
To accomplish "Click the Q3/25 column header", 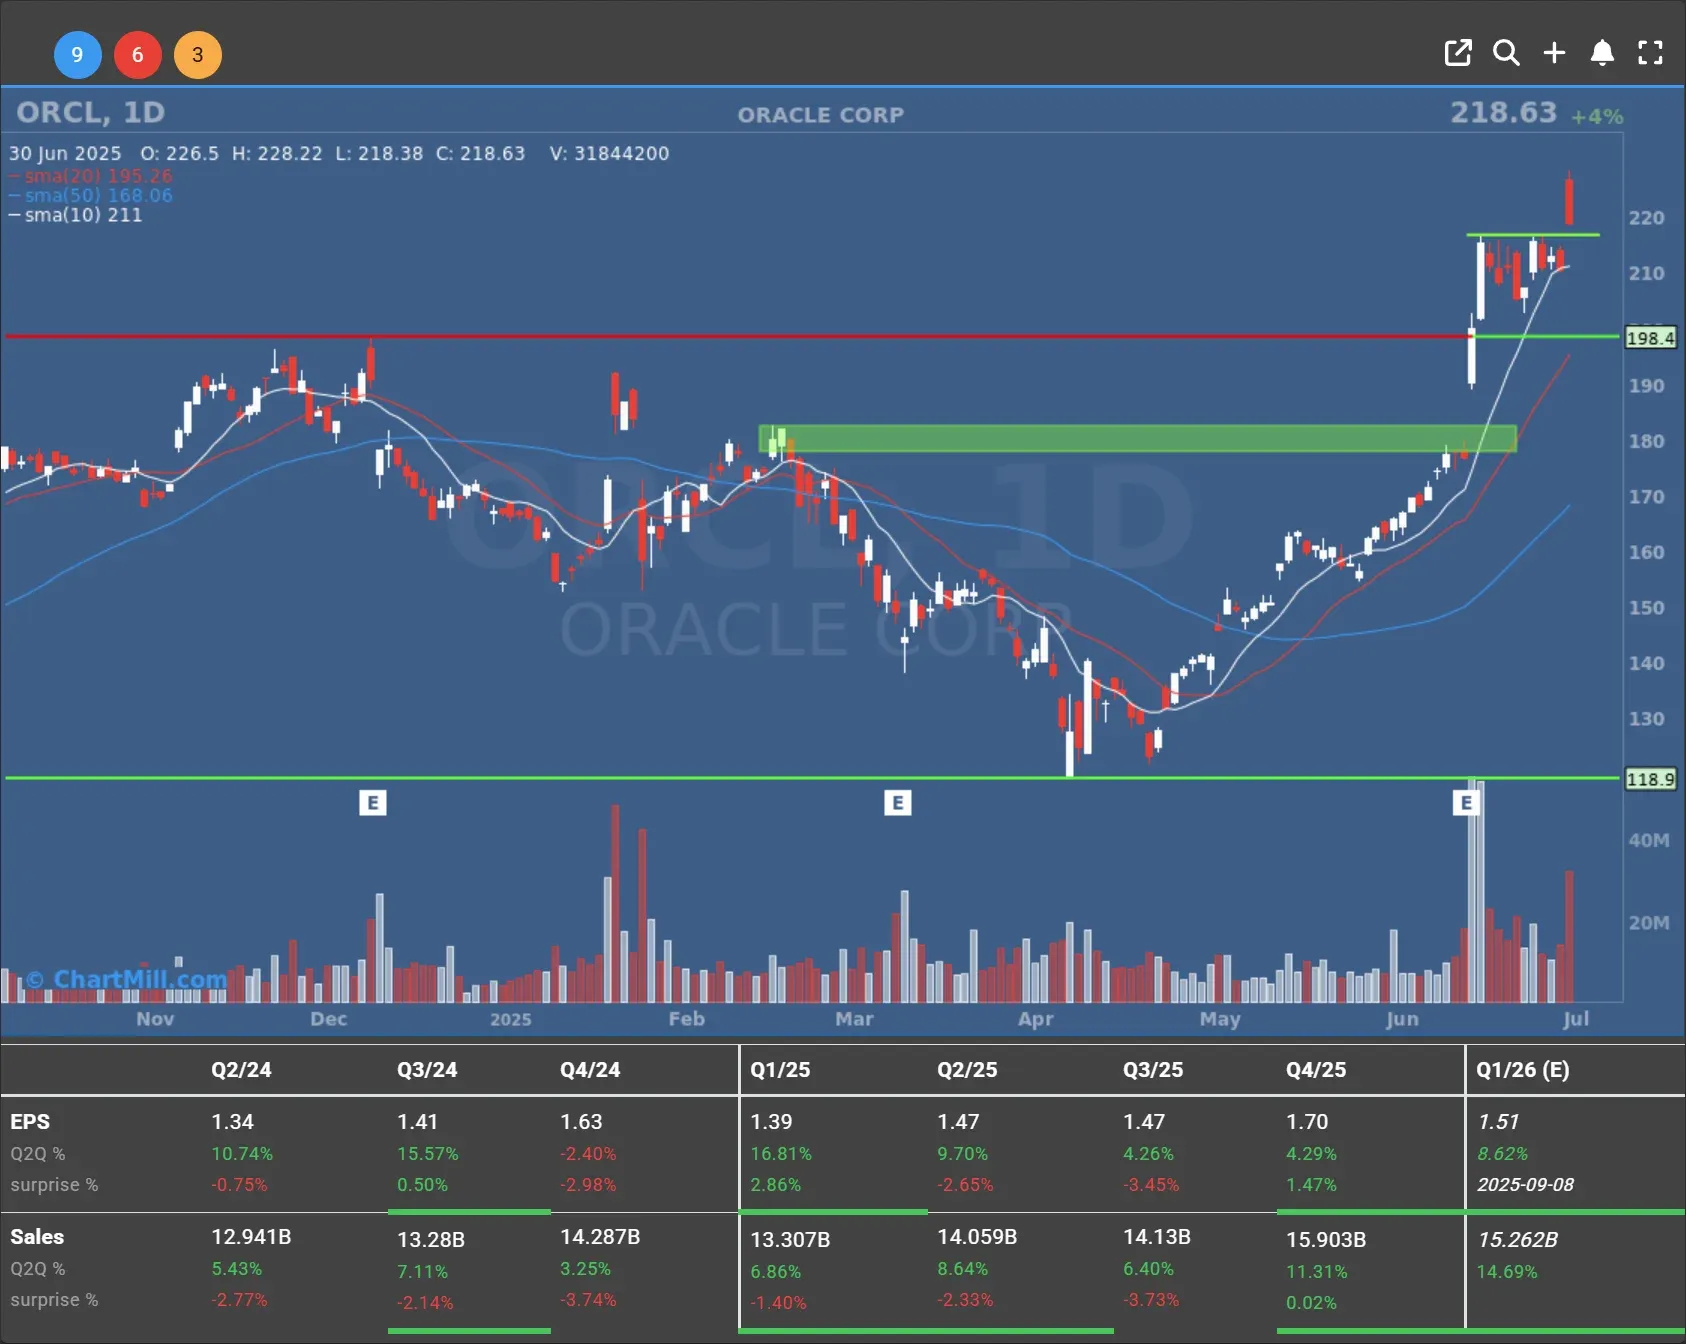I will click(1153, 1070).
